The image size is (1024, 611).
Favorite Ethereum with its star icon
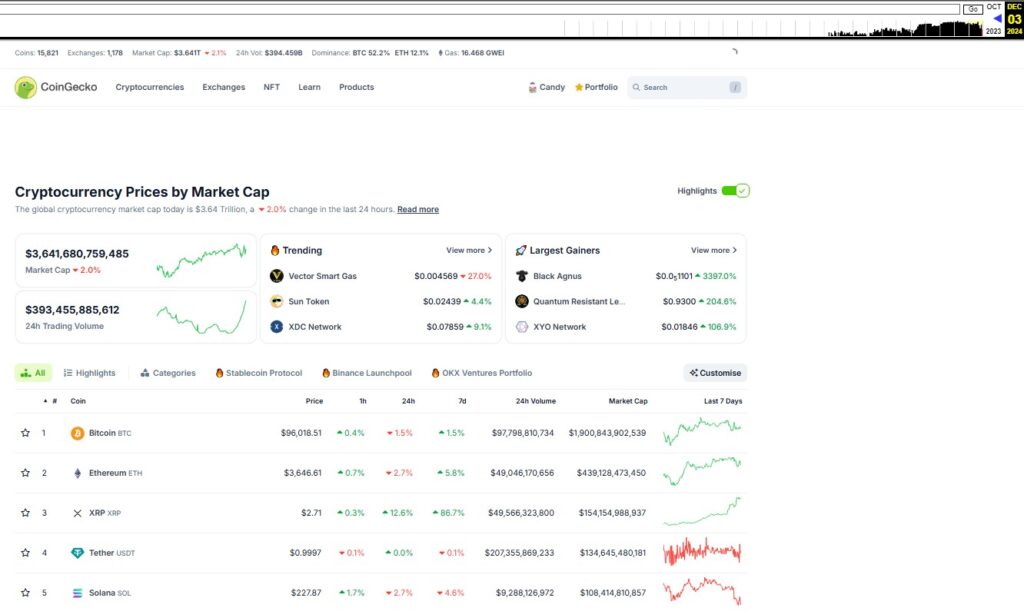(25, 473)
